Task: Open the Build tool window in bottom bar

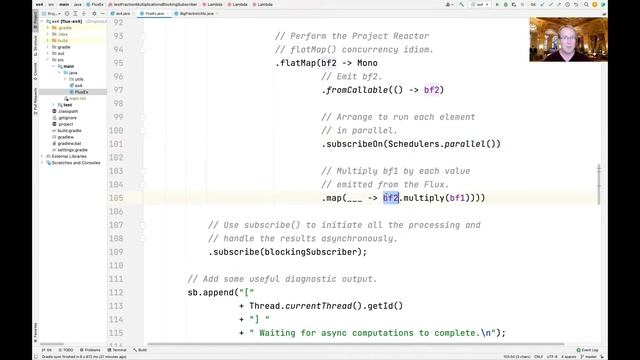Action: click(x=140, y=350)
